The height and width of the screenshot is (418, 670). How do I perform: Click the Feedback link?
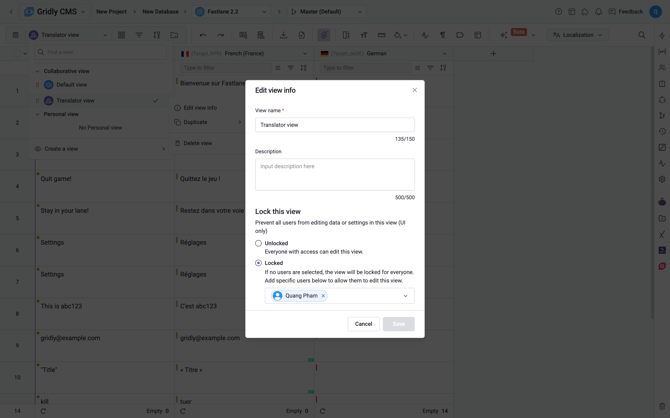tap(626, 12)
